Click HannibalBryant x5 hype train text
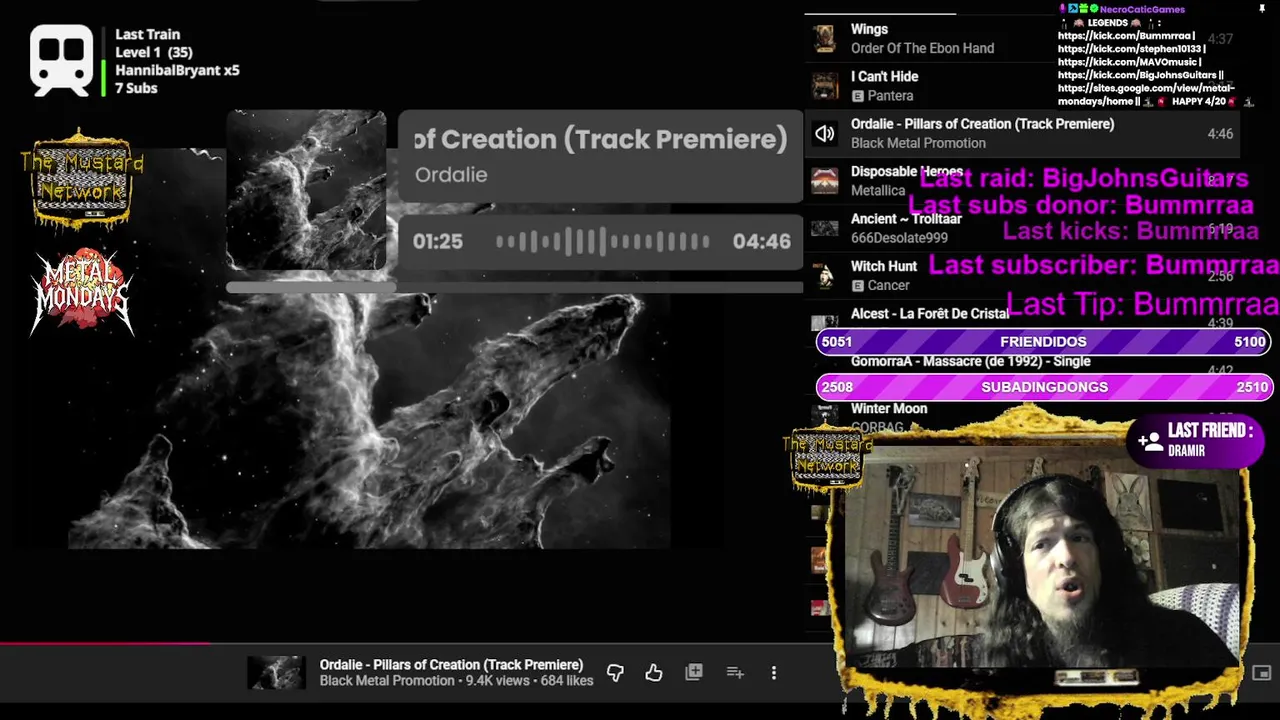This screenshot has height=720, width=1280. (x=177, y=70)
